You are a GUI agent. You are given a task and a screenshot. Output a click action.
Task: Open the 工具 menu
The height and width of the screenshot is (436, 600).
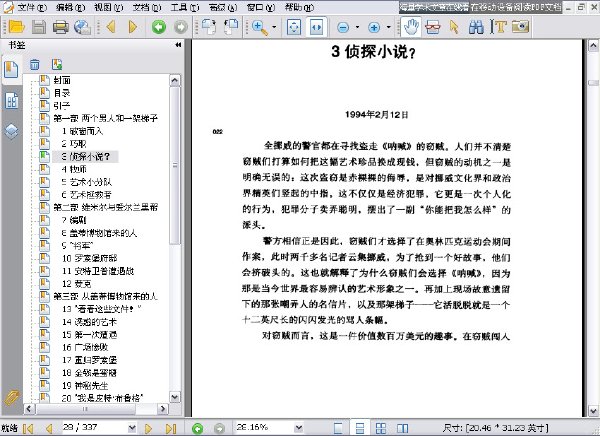pos(185,7)
